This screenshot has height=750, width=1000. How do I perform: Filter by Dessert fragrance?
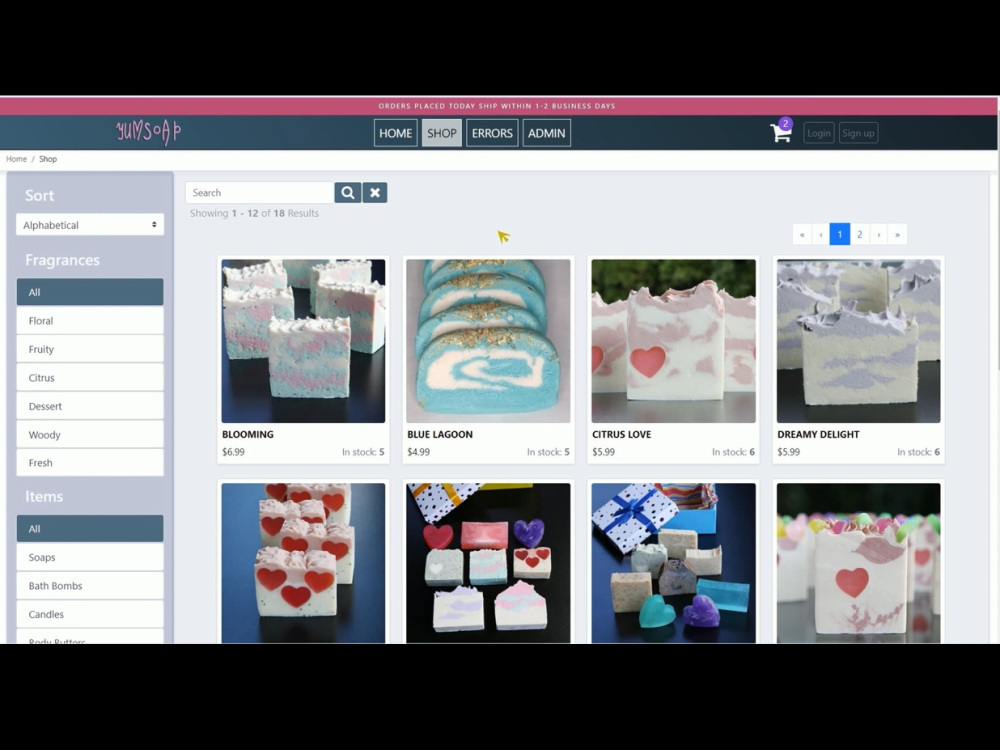click(90, 406)
